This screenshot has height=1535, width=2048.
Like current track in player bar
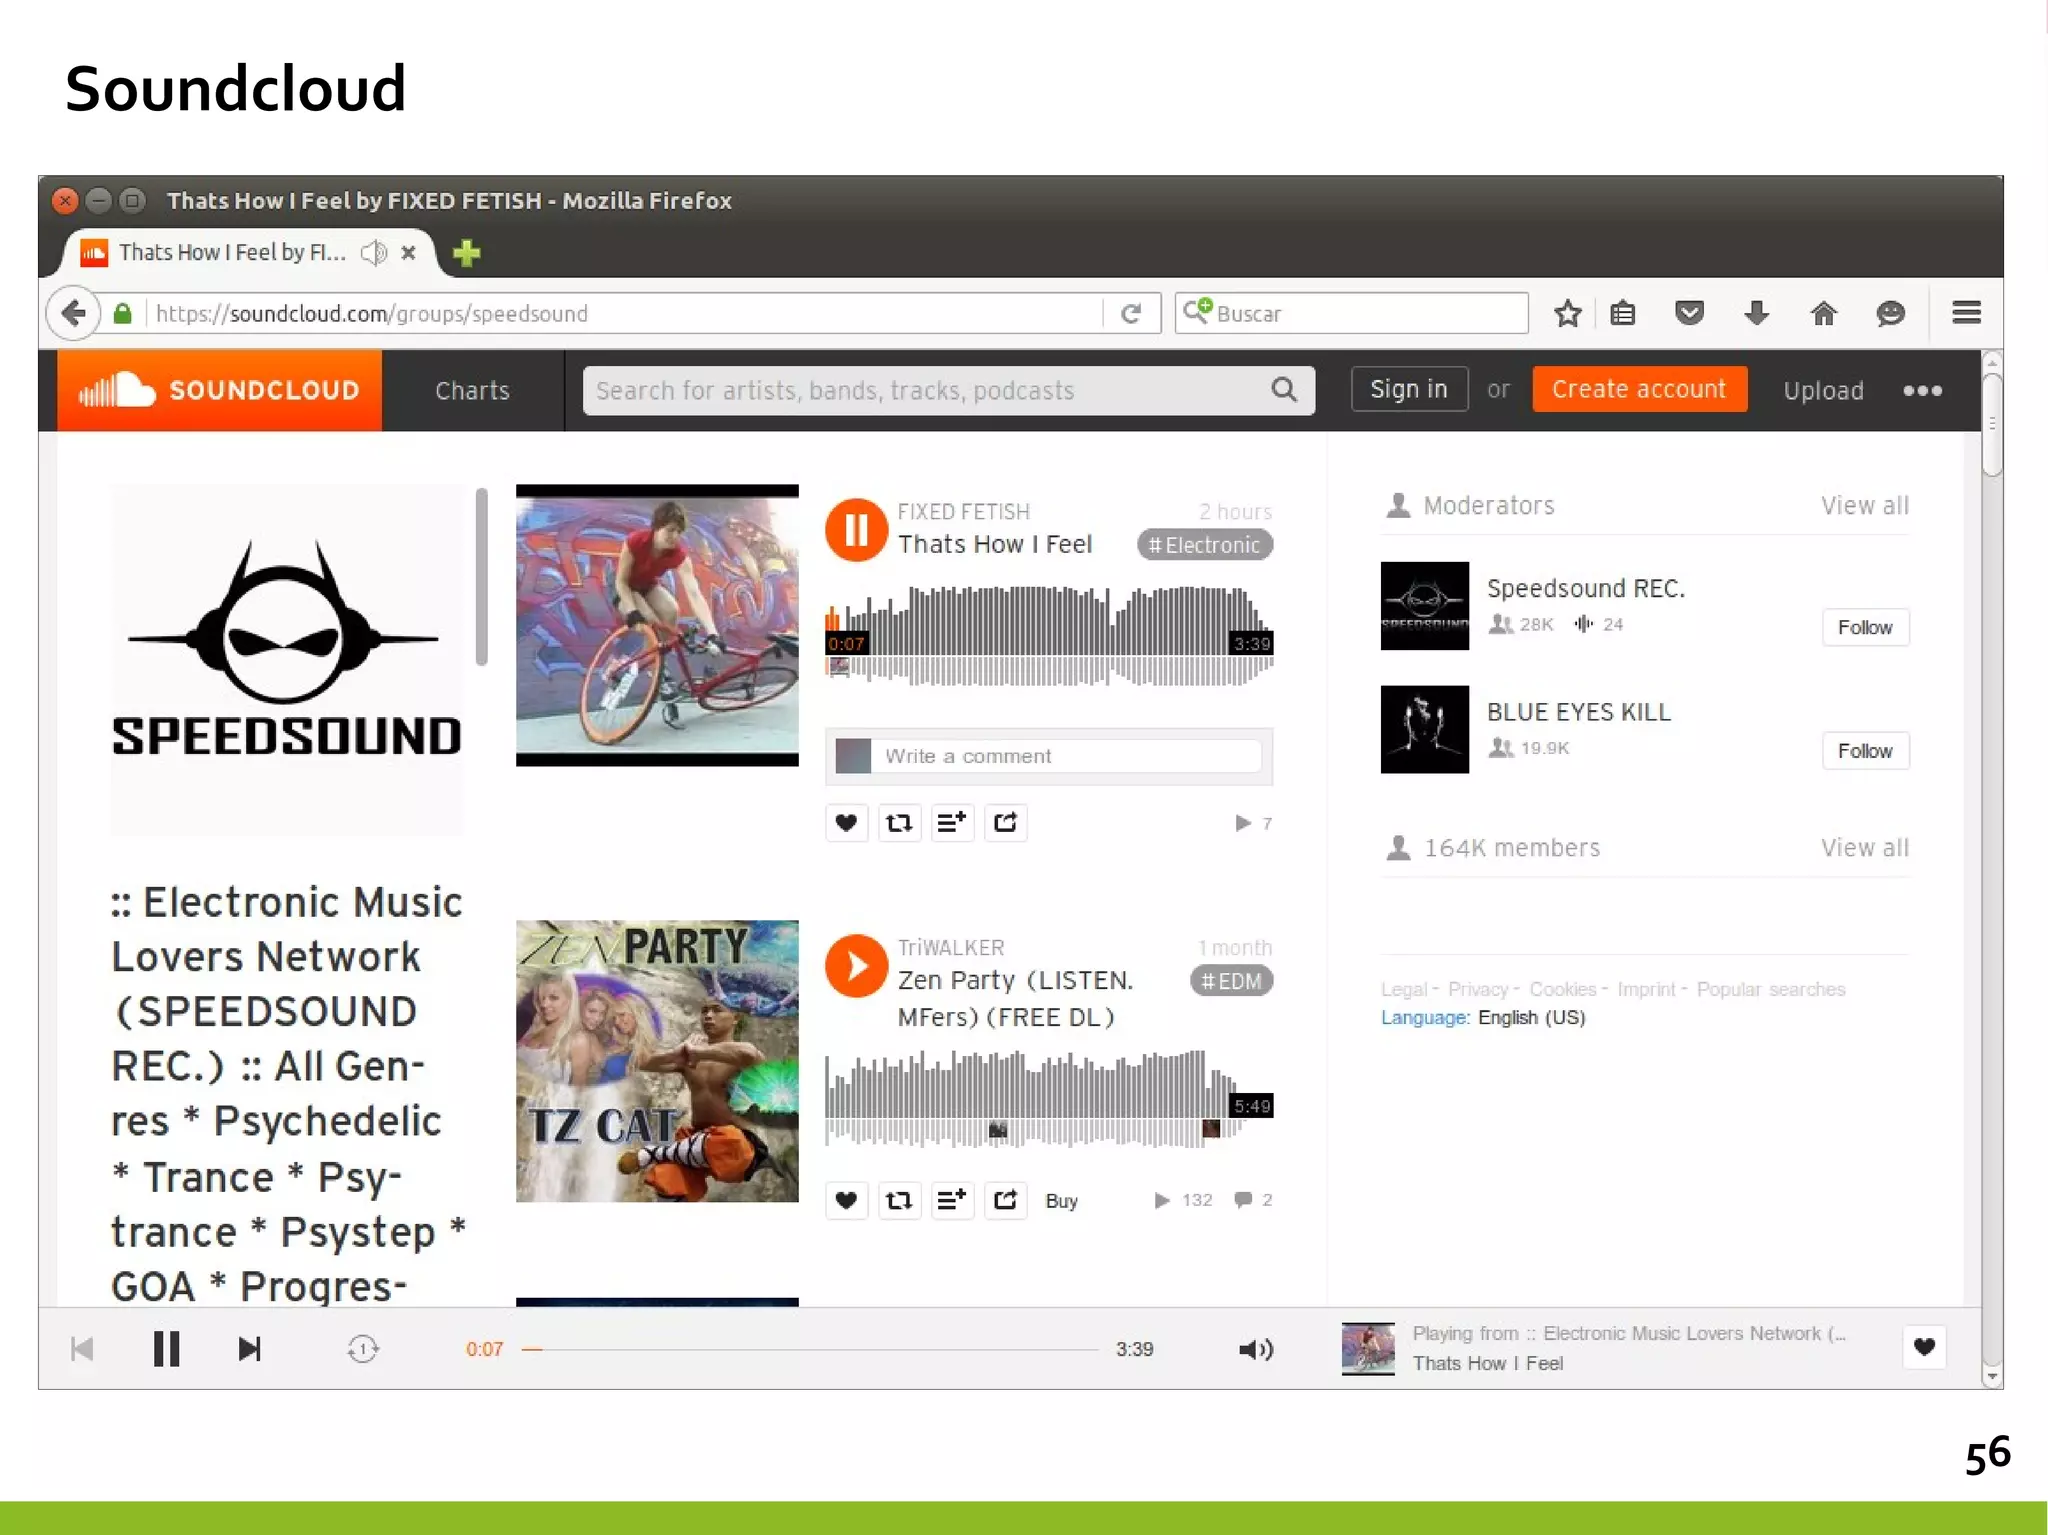[x=1924, y=1347]
